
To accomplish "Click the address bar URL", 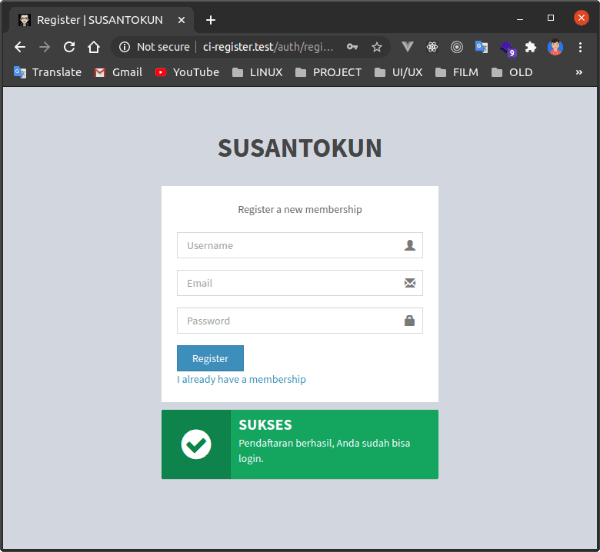I will click(268, 47).
